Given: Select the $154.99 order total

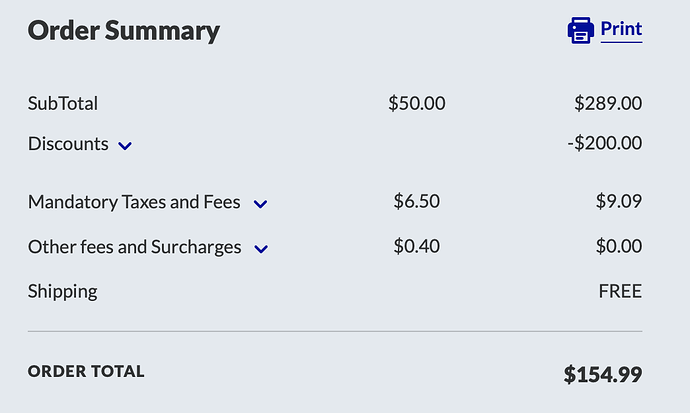Looking at the screenshot, I should 603,375.
